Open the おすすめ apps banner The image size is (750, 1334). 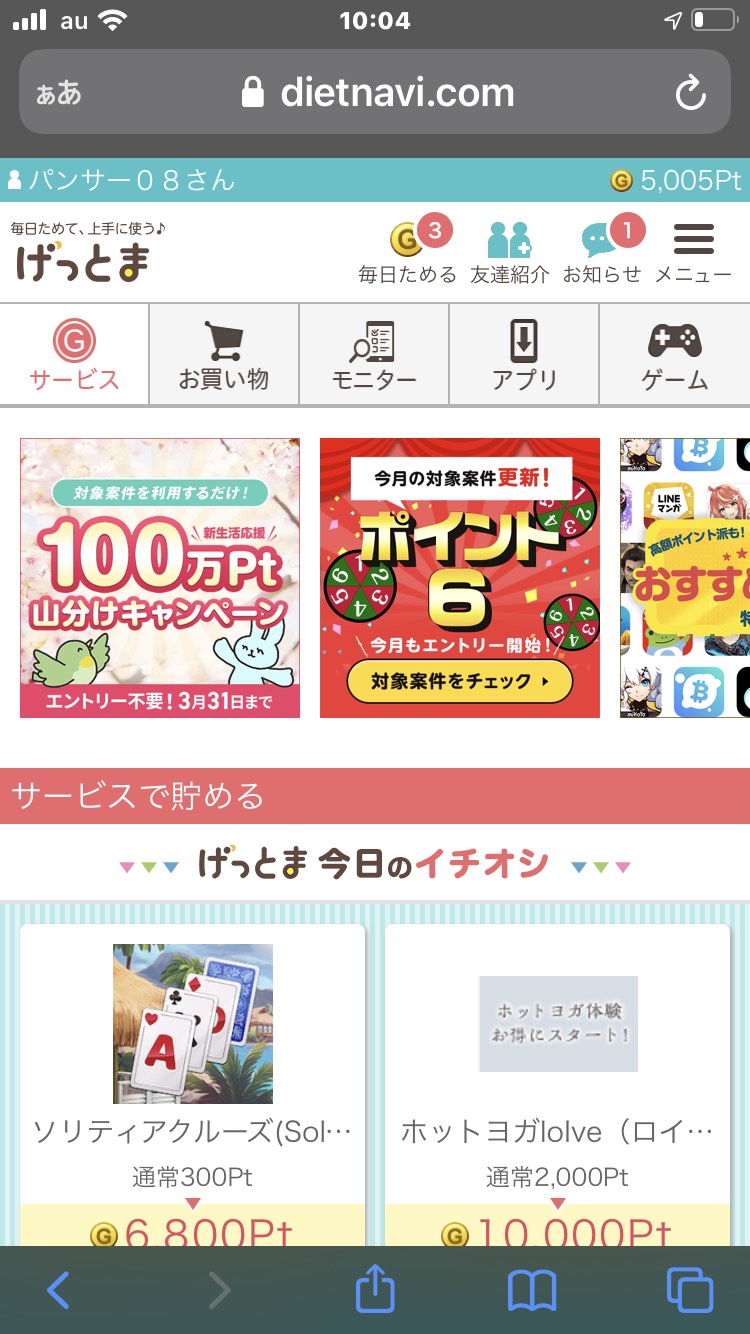point(685,578)
